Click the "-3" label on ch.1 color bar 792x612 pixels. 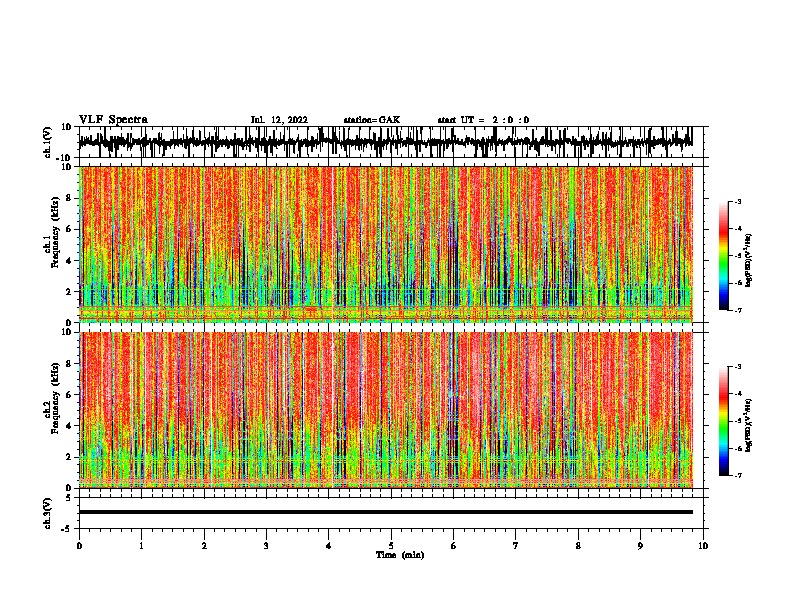[738, 201]
